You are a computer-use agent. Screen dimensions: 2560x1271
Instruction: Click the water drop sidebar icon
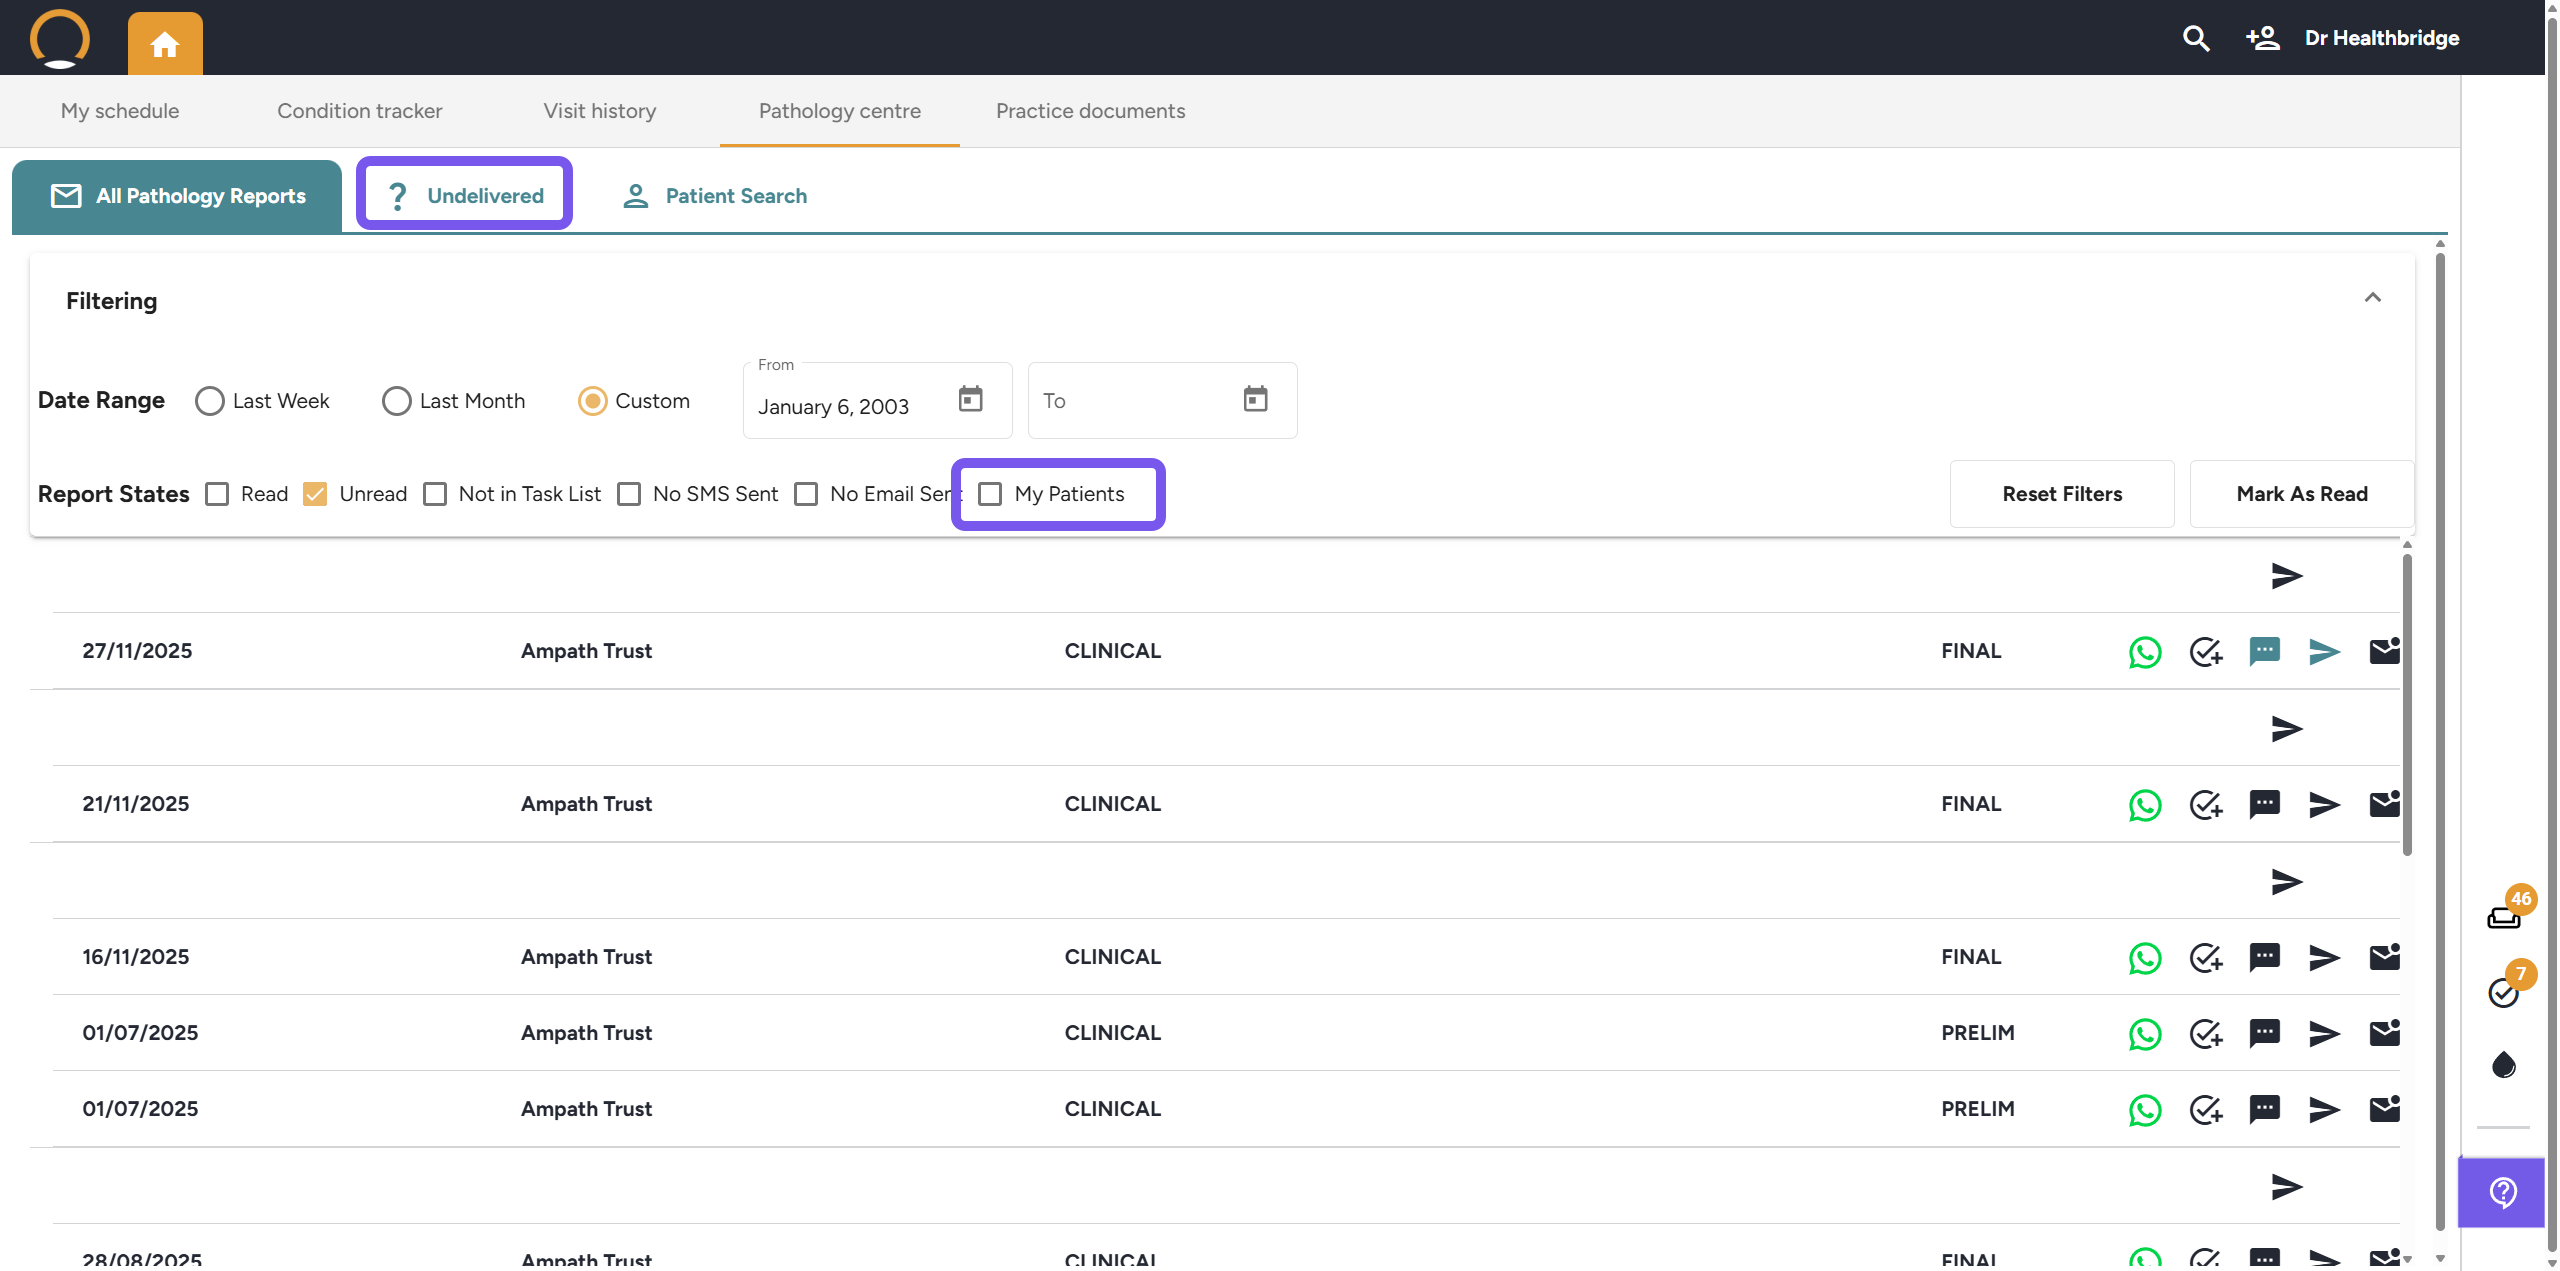tap(2503, 1065)
